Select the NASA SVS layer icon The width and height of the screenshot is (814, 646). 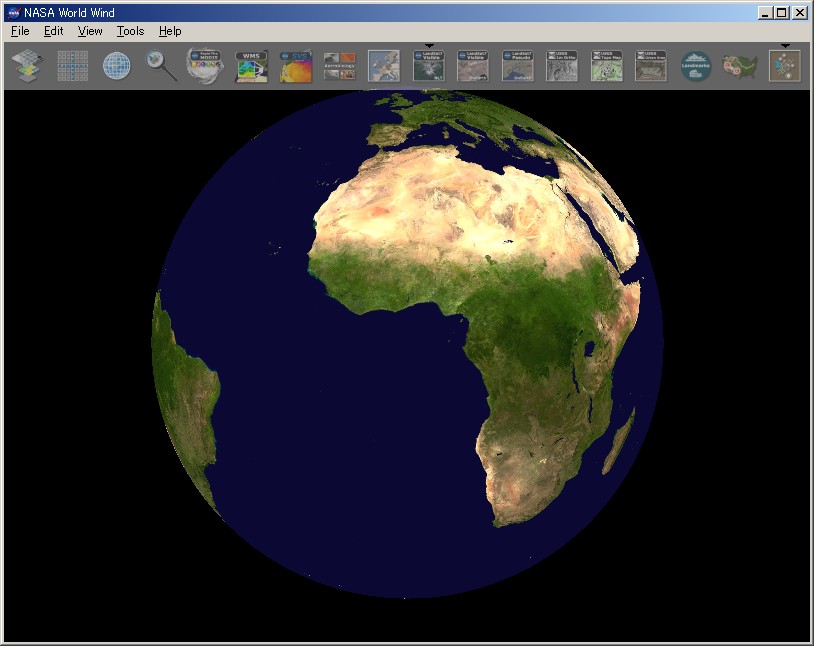point(295,65)
